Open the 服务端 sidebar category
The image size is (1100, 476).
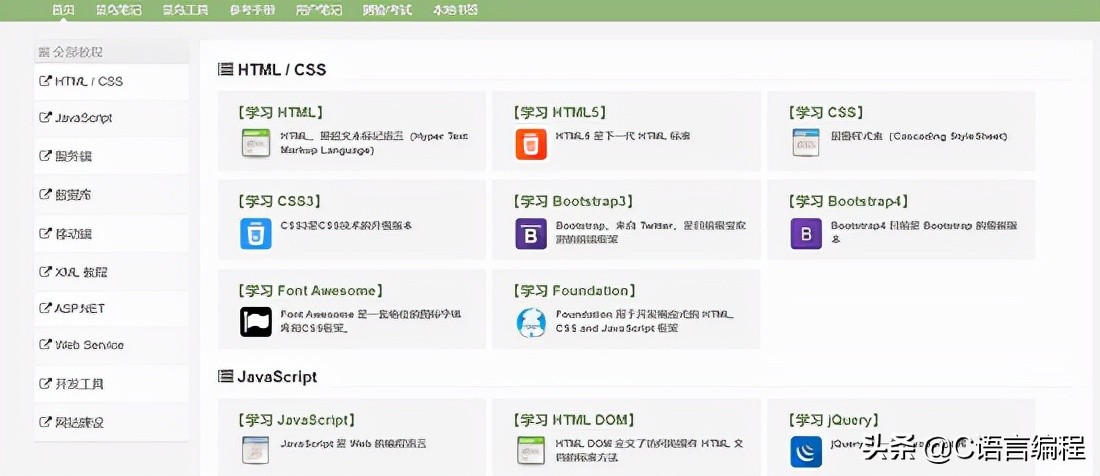click(x=111, y=156)
